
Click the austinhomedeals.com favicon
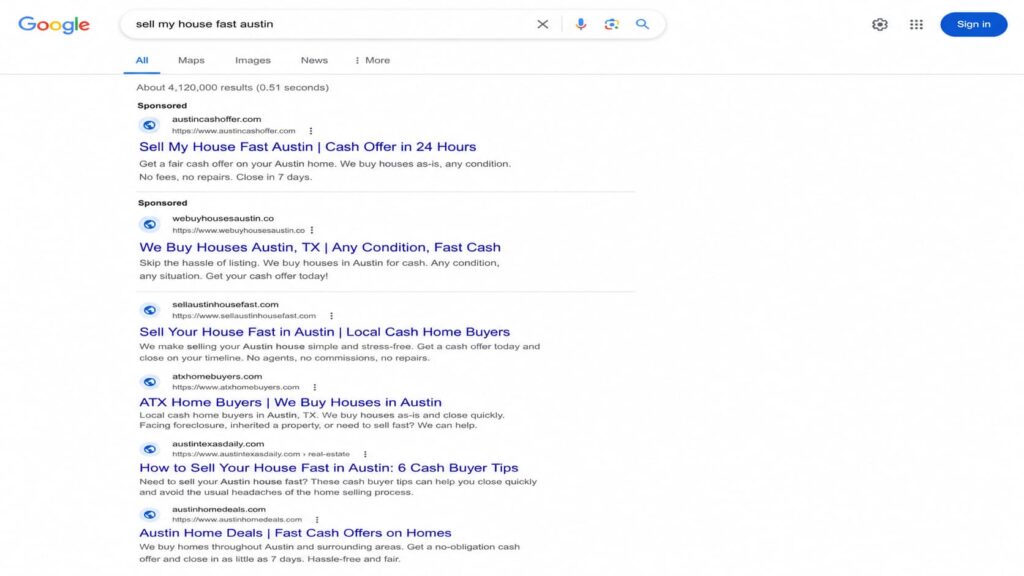[x=150, y=515]
